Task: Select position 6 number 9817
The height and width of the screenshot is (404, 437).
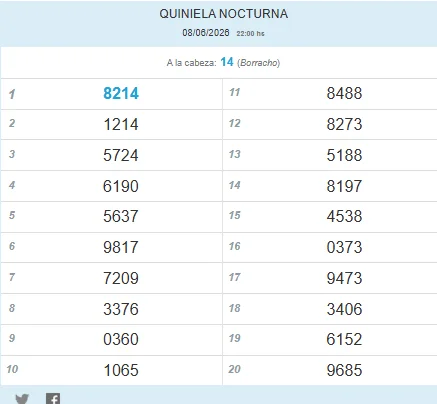Action: click(121, 247)
